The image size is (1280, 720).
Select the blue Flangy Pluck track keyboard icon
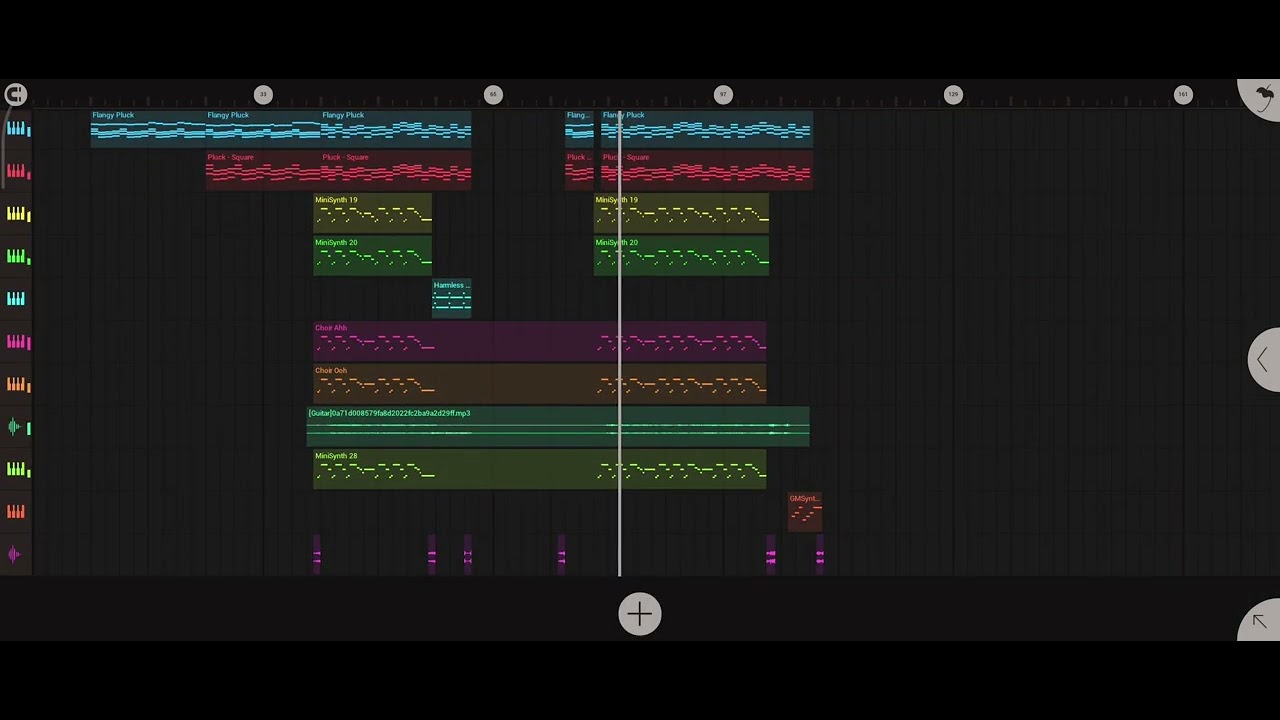[18, 128]
